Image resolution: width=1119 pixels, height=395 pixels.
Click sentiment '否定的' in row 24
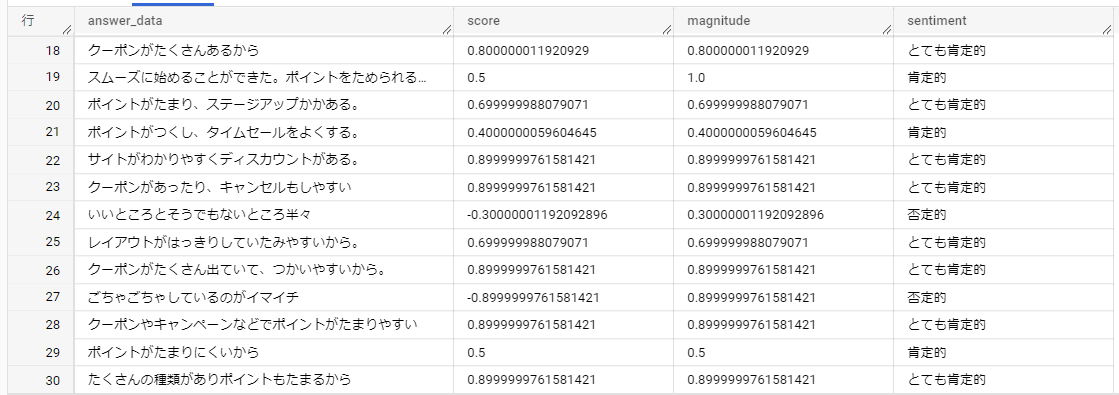point(926,214)
